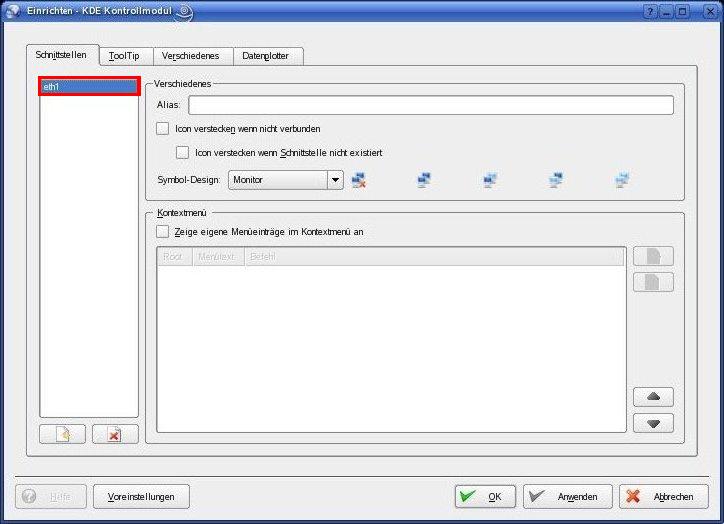Click the Alias text field
The image size is (724, 524).
[x=430, y=105]
